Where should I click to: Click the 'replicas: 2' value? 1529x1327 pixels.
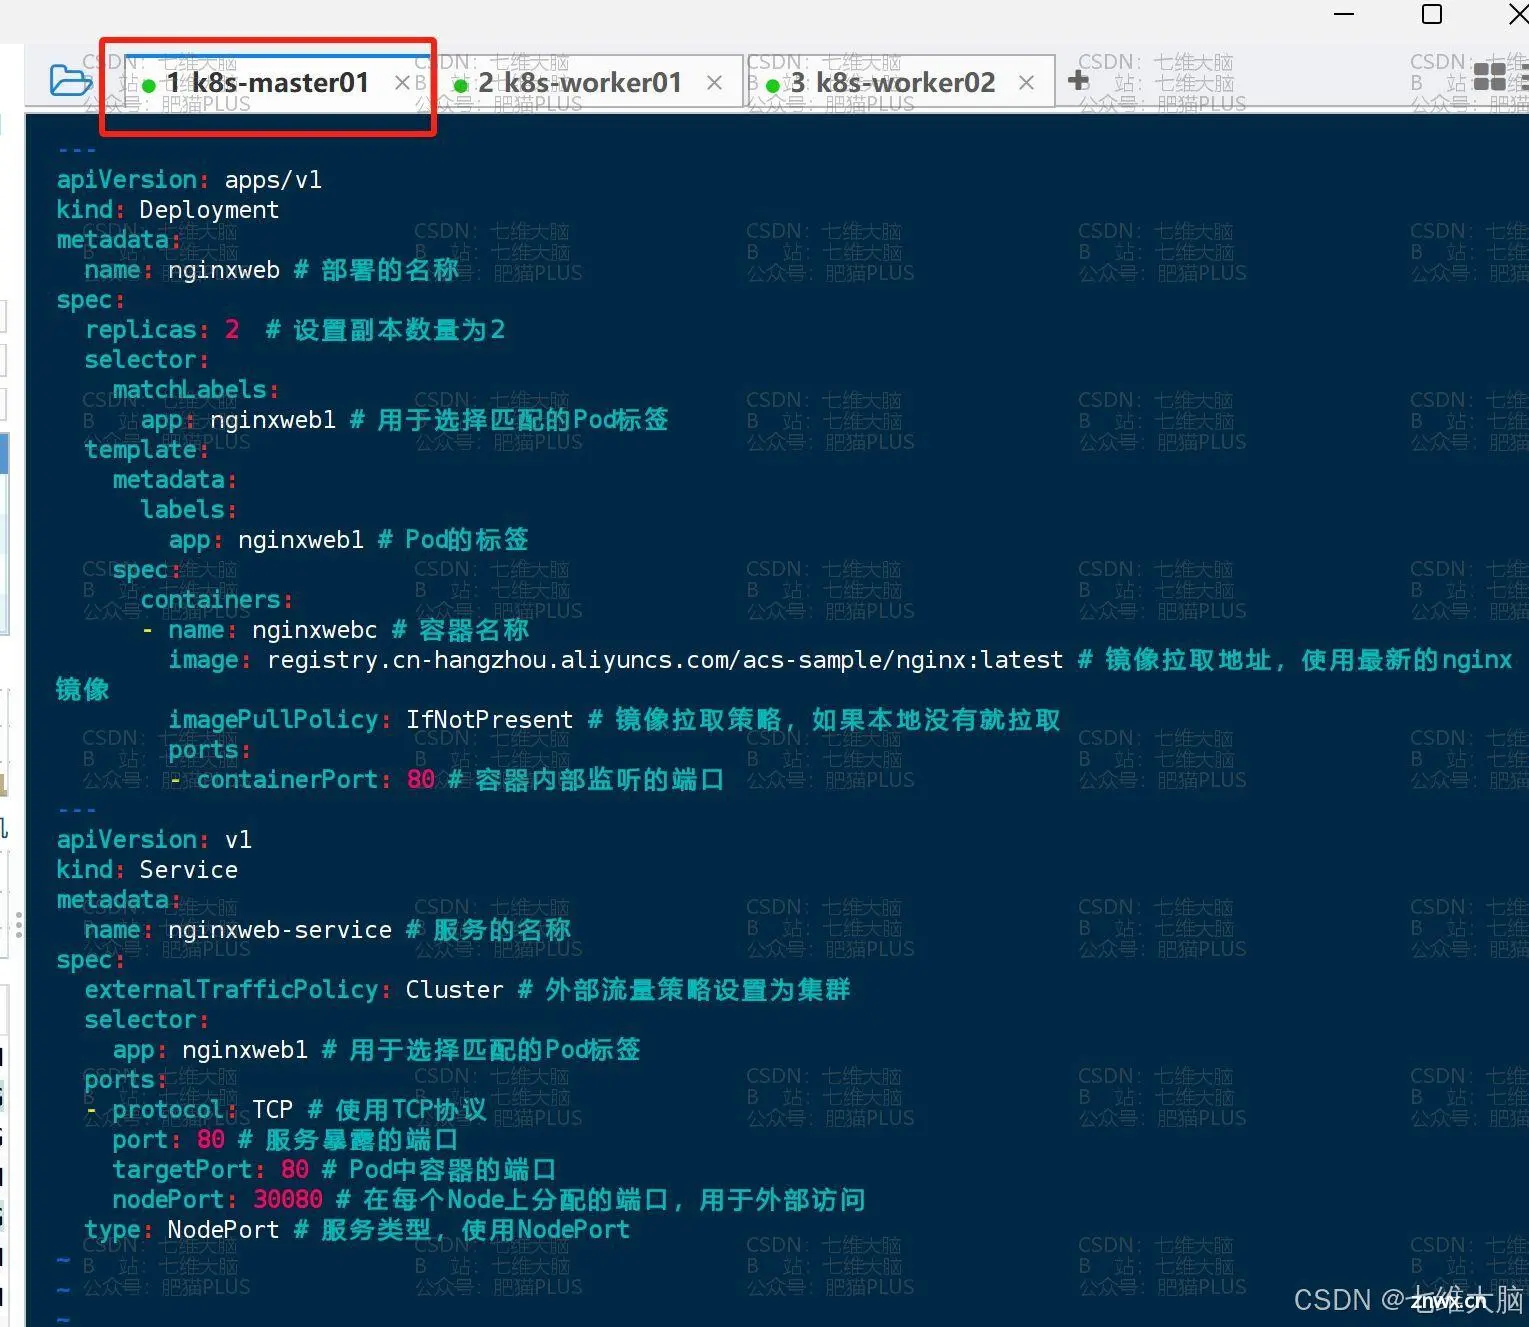click(x=232, y=330)
